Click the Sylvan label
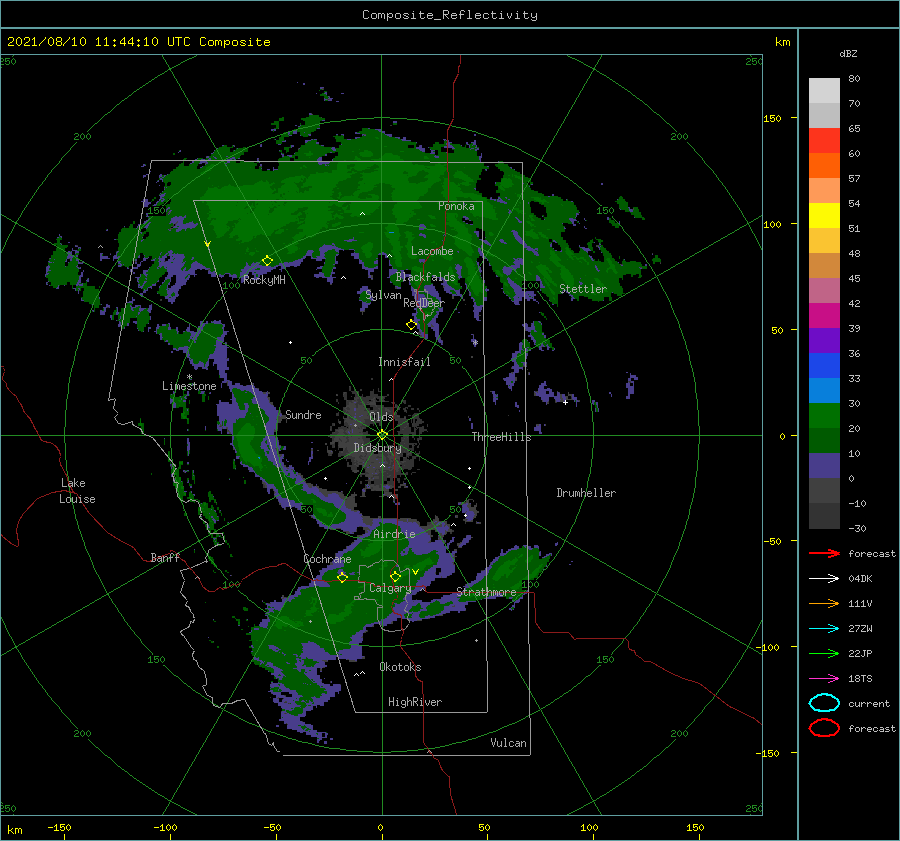The image size is (900, 841). click(x=383, y=295)
